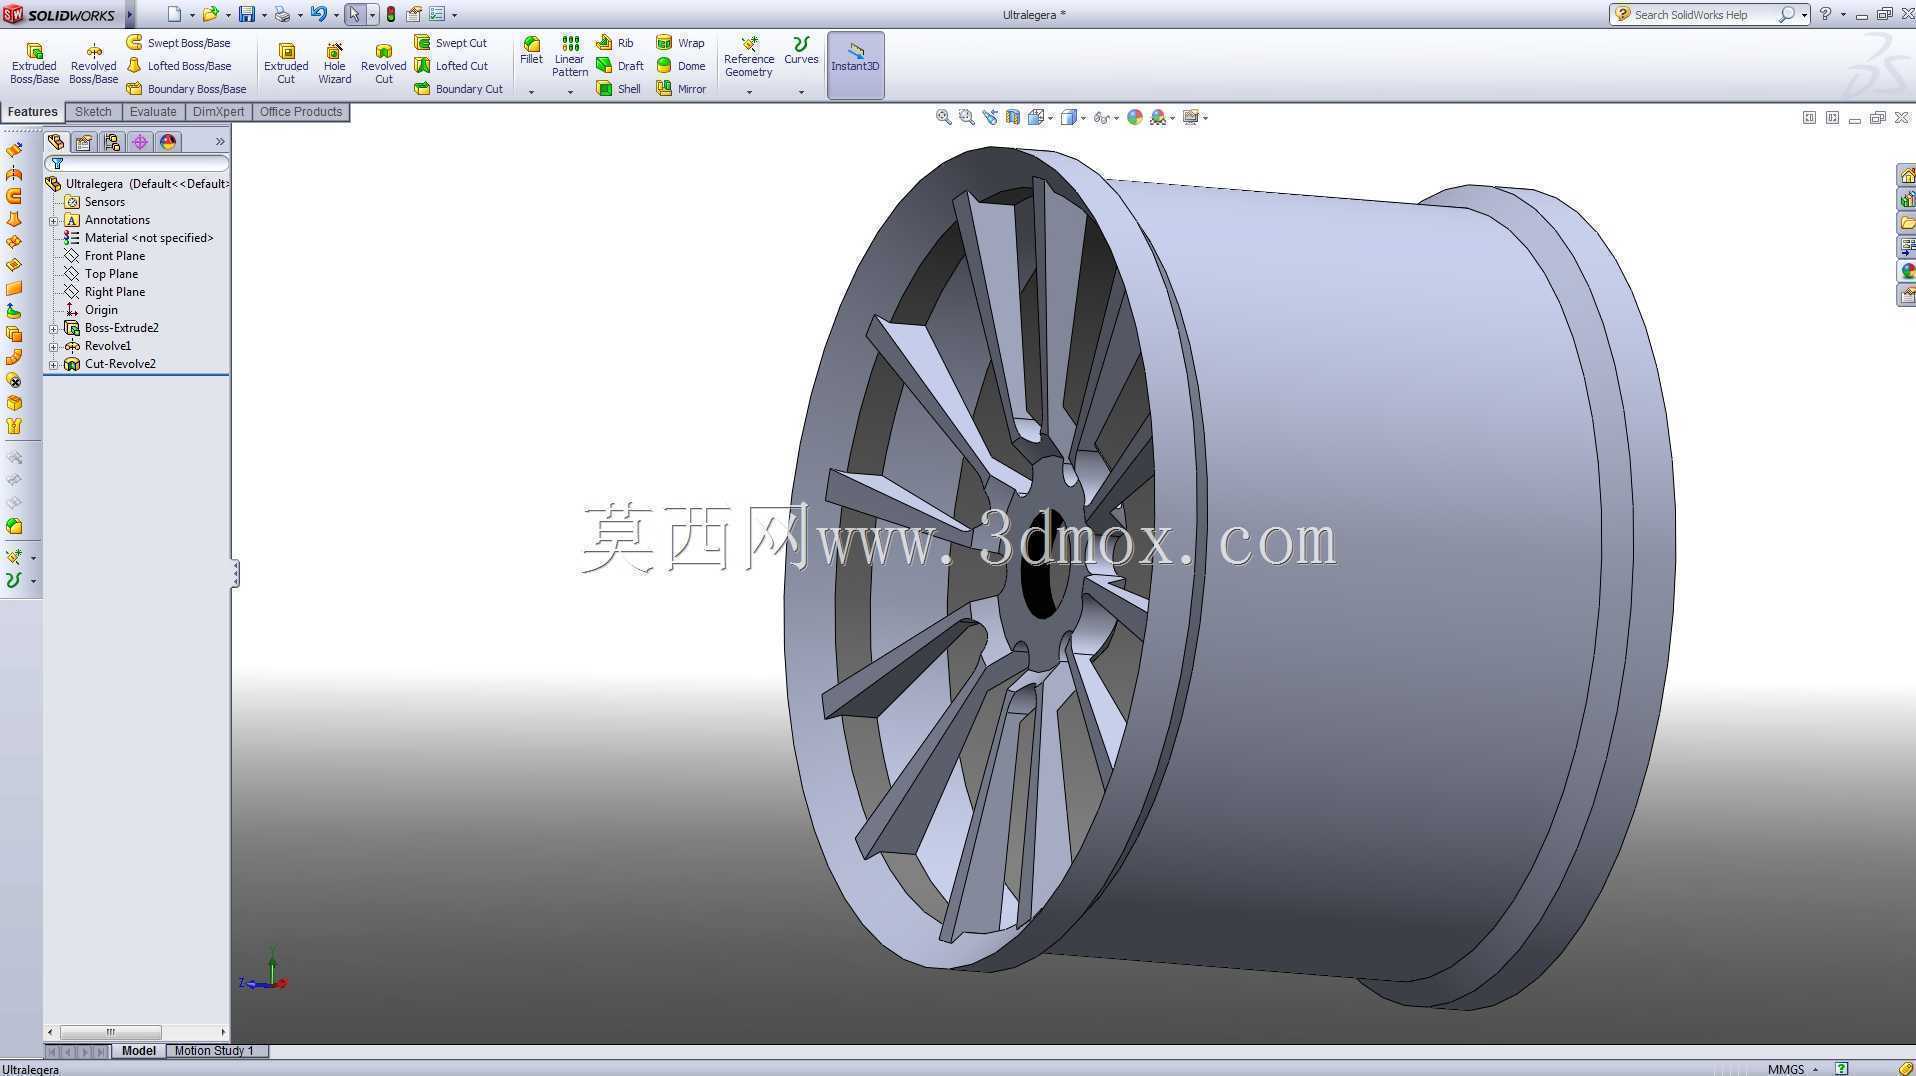Choose Swept Boss/Base feature
This screenshot has height=1076, width=1916.
pyautogui.click(x=178, y=43)
